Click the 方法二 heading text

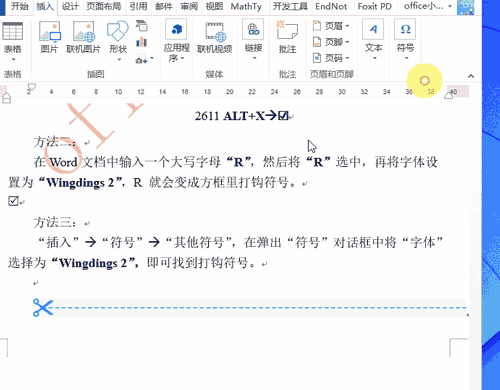(x=55, y=142)
